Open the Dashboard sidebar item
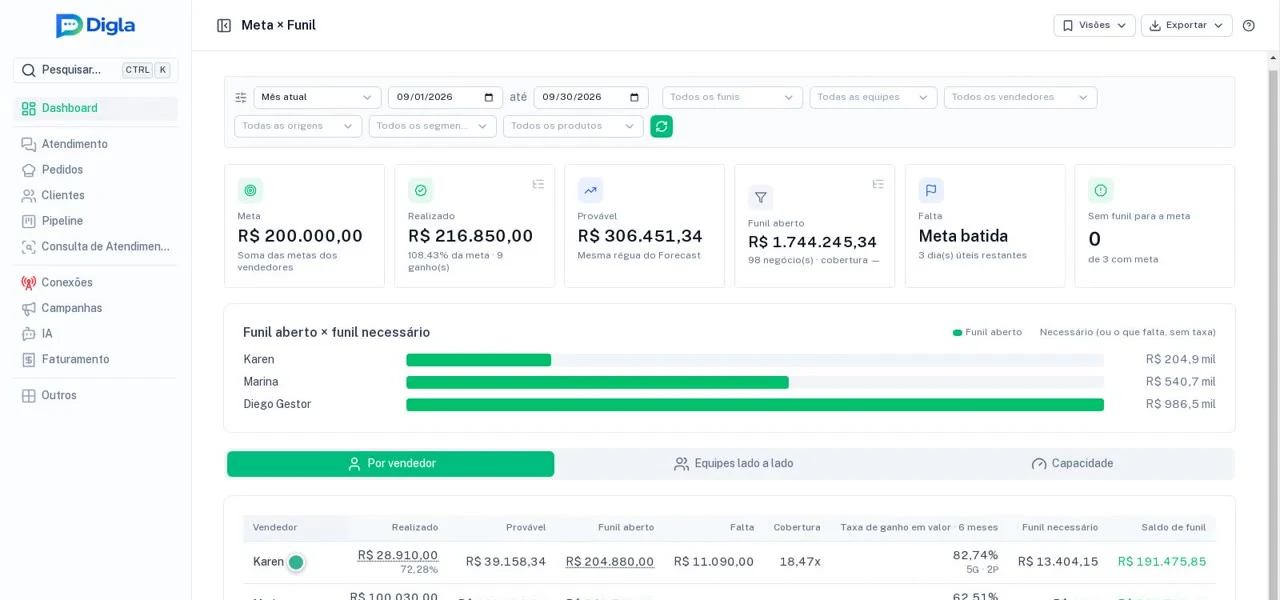This screenshot has width=1280, height=600. click(96, 108)
